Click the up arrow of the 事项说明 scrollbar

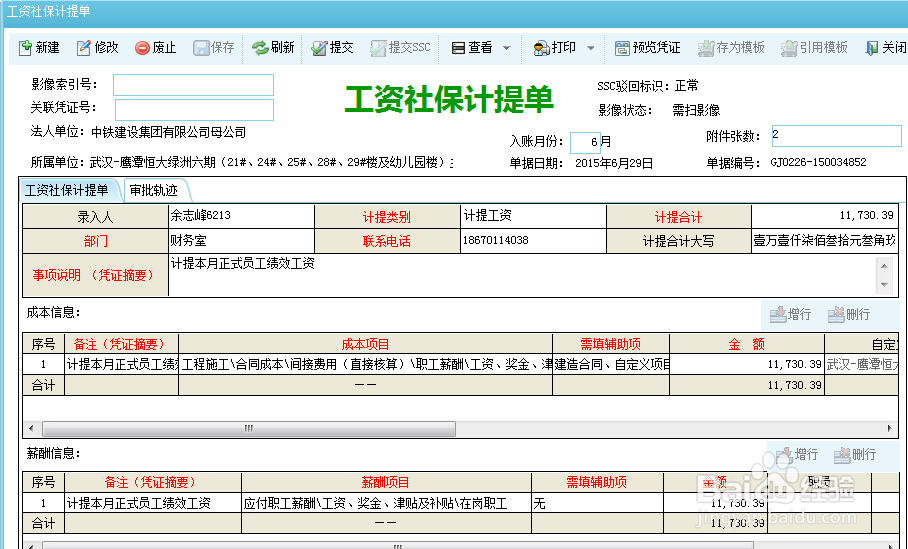(884, 266)
